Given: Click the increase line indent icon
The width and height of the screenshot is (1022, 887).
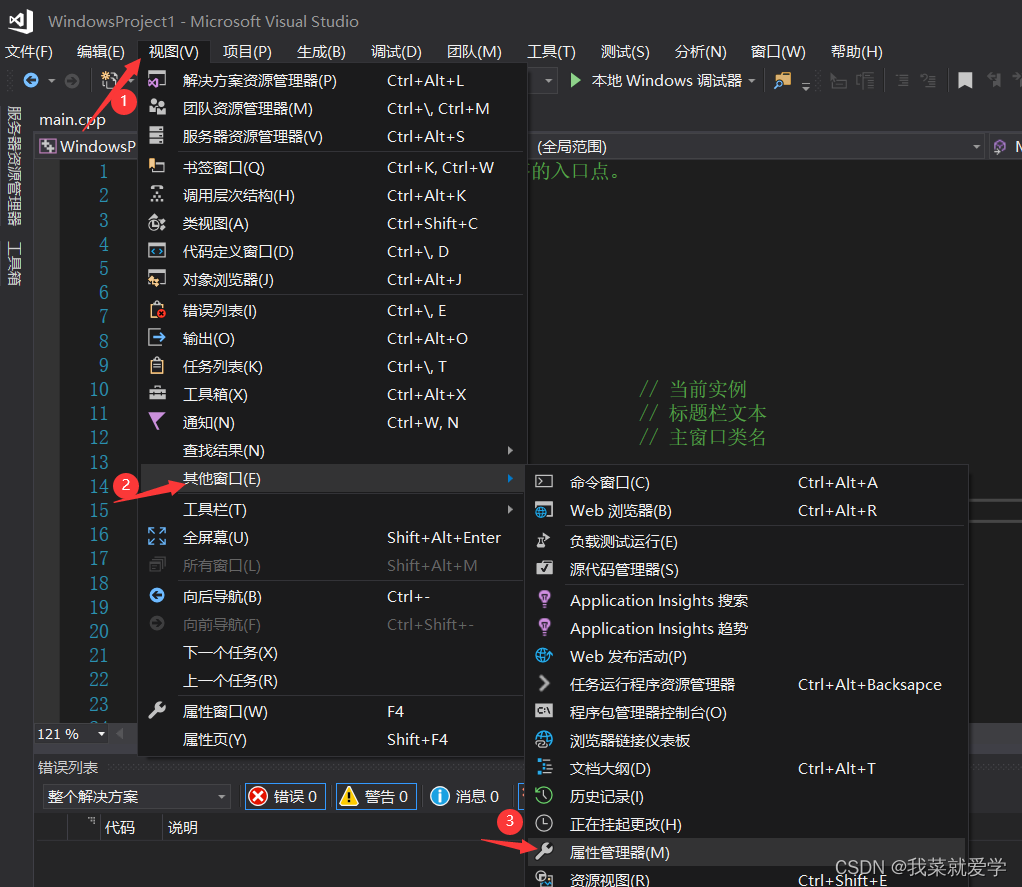Looking at the screenshot, I should 929,82.
